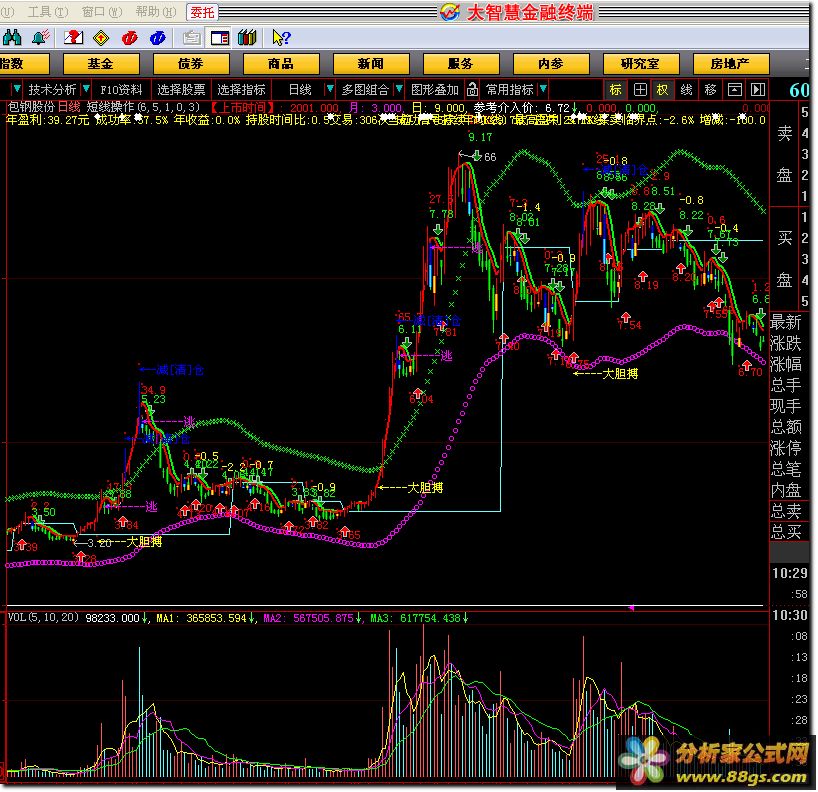Click the 多图组合 button

[x=365, y=90]
